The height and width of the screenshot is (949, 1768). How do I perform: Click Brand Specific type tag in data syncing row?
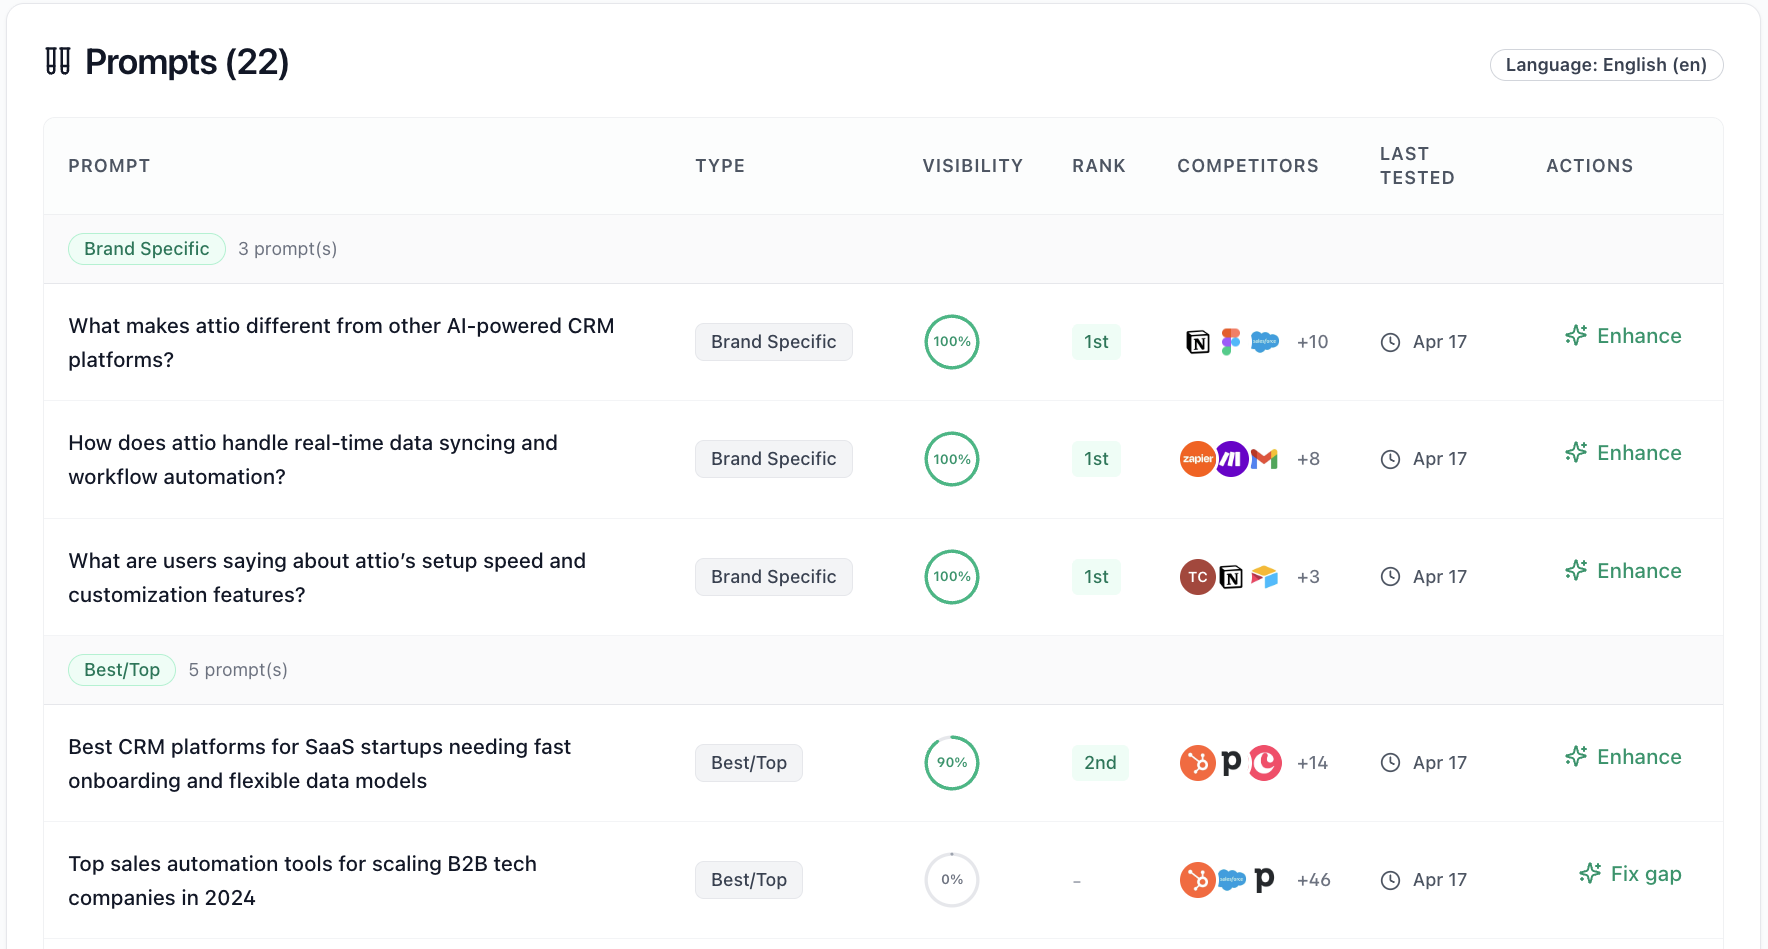click(774, 459)
